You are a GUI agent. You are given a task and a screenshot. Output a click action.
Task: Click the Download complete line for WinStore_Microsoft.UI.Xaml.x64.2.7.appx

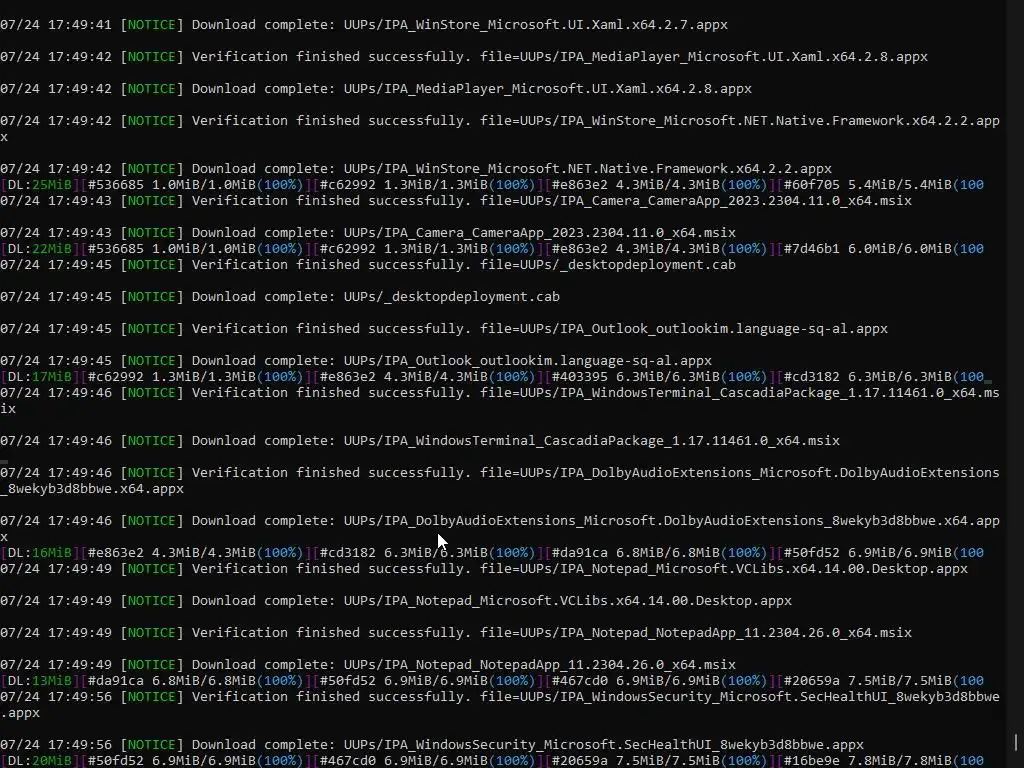coord(364,25)
